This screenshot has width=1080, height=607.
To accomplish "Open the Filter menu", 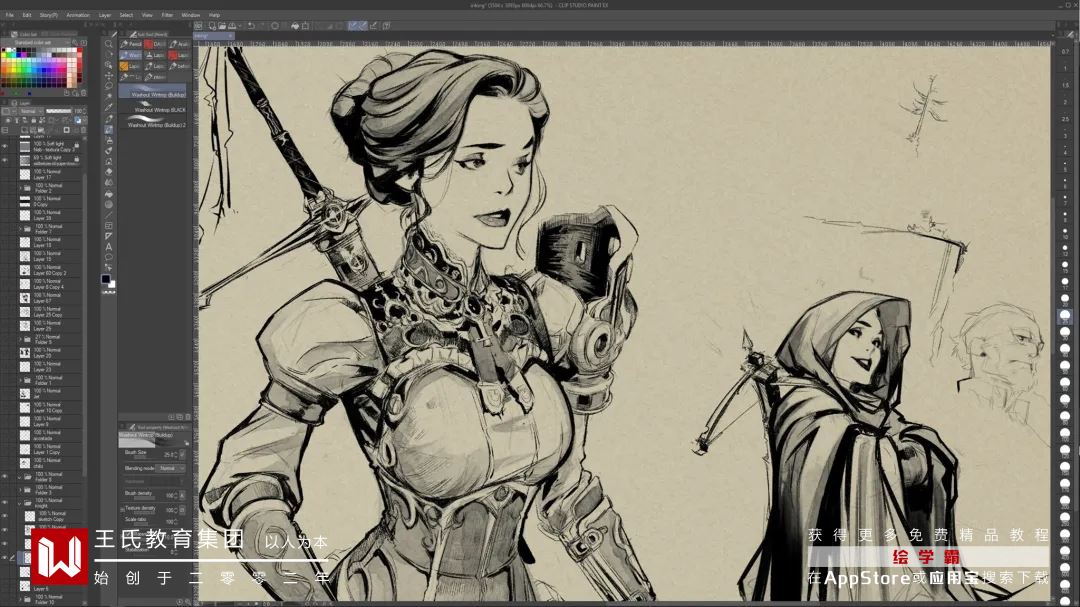I will (167, 14).
